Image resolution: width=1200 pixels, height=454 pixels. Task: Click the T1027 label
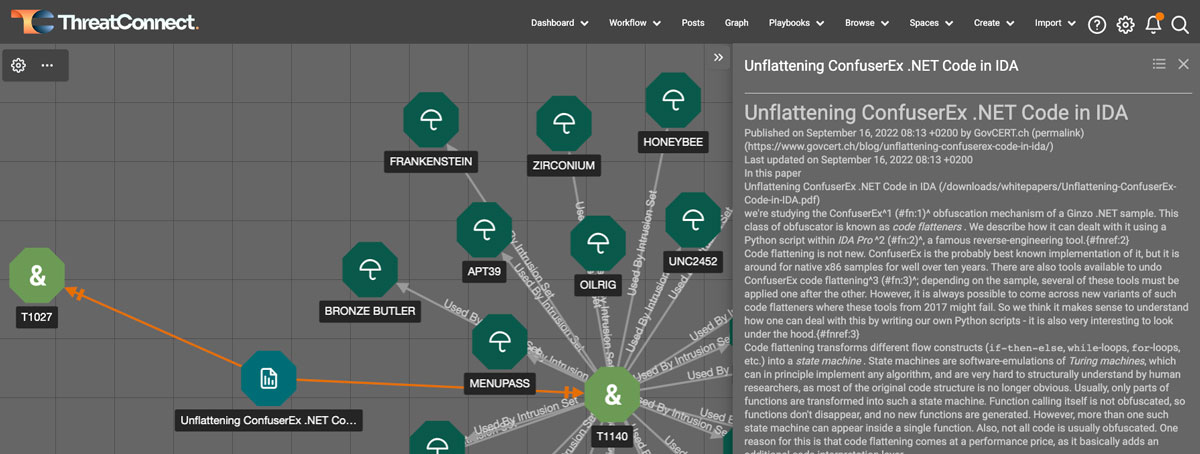(37, 318)
